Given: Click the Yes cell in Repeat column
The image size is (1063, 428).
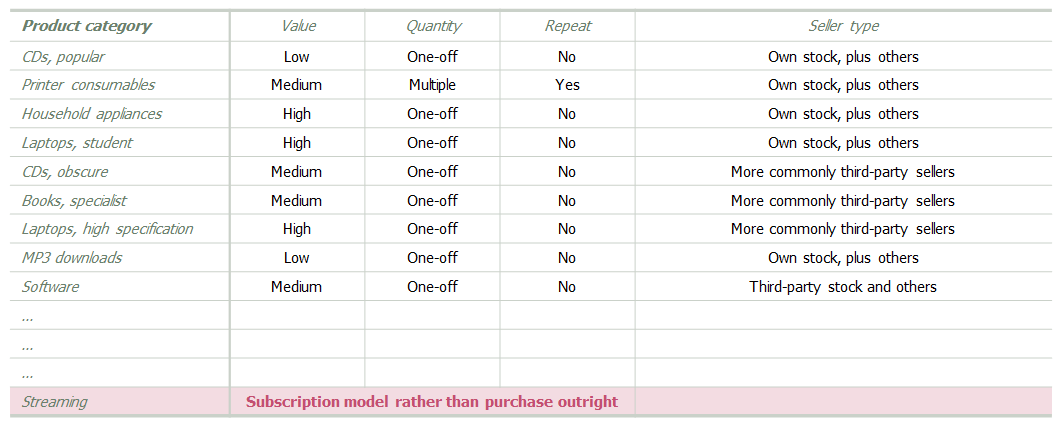Looking at the screenshot, I should click(567, 85).
